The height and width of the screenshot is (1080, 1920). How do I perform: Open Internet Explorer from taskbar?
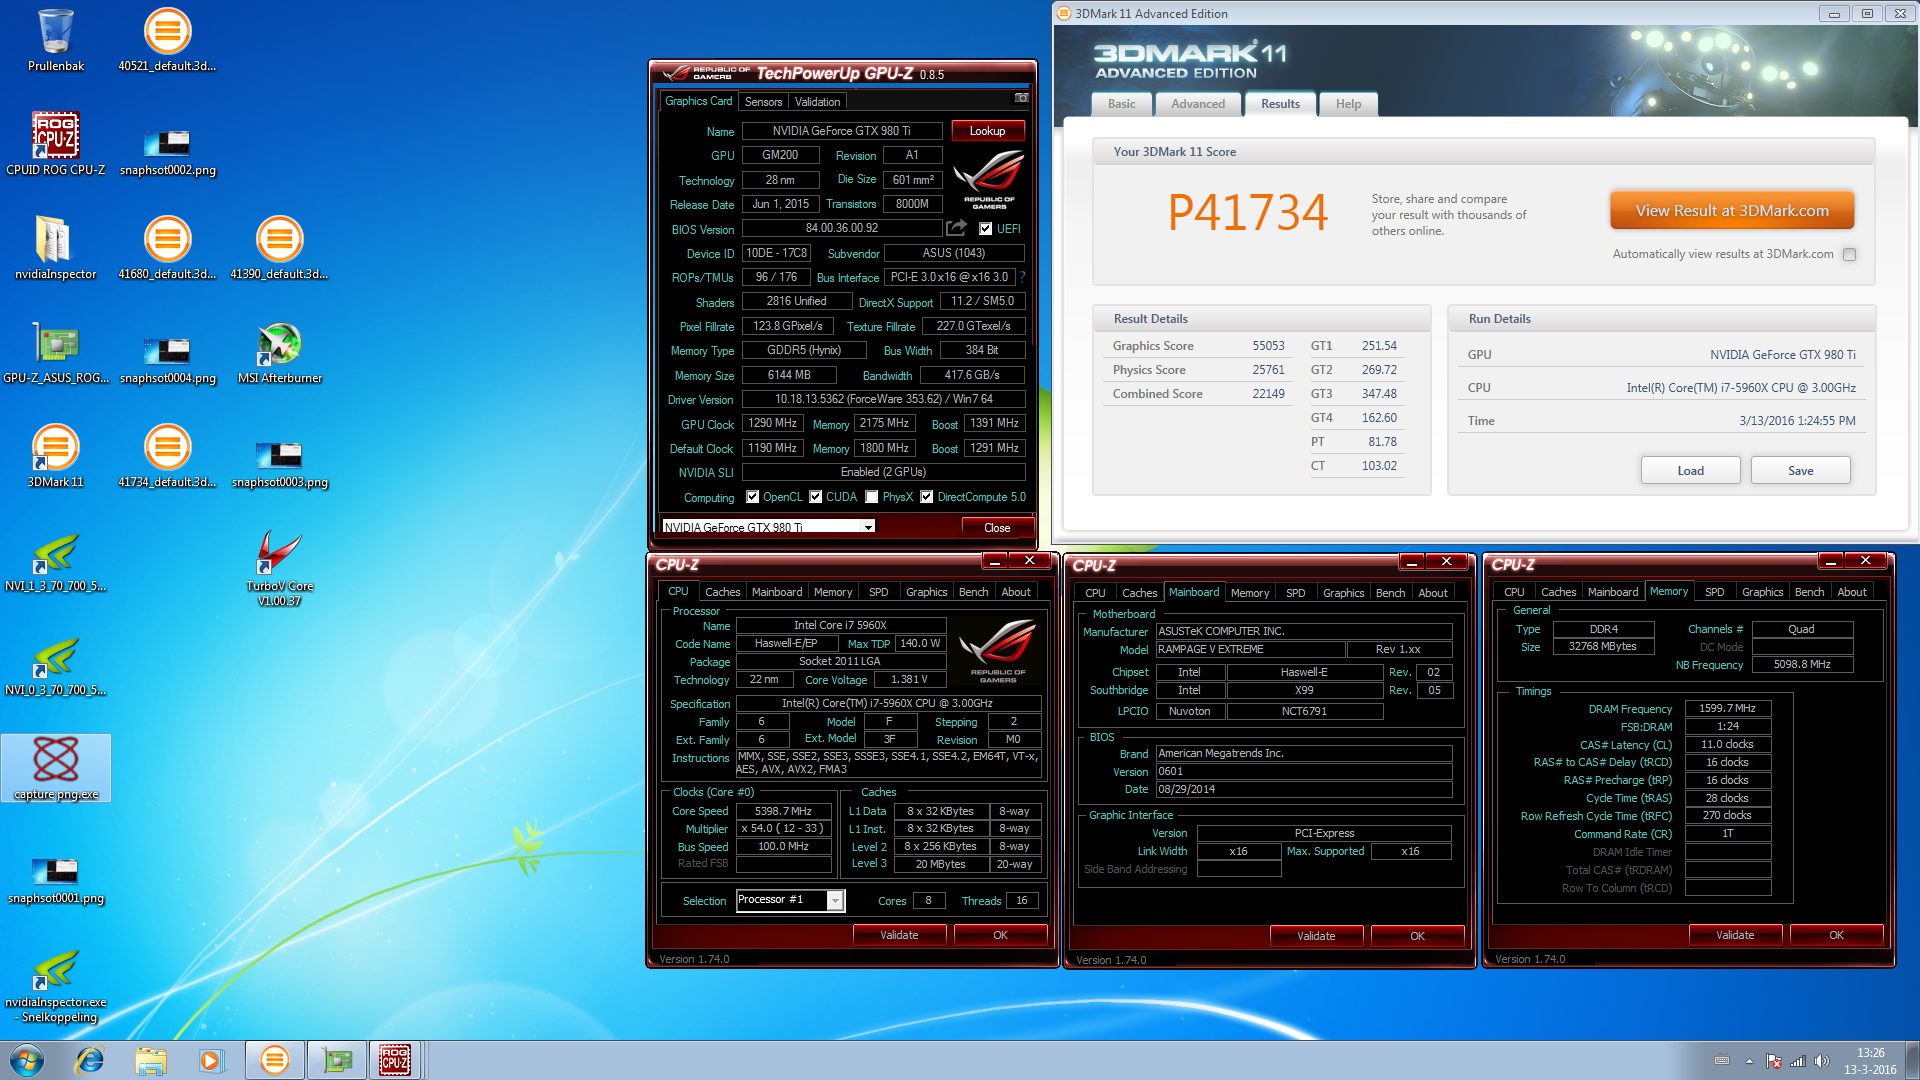click(90, 1060)
